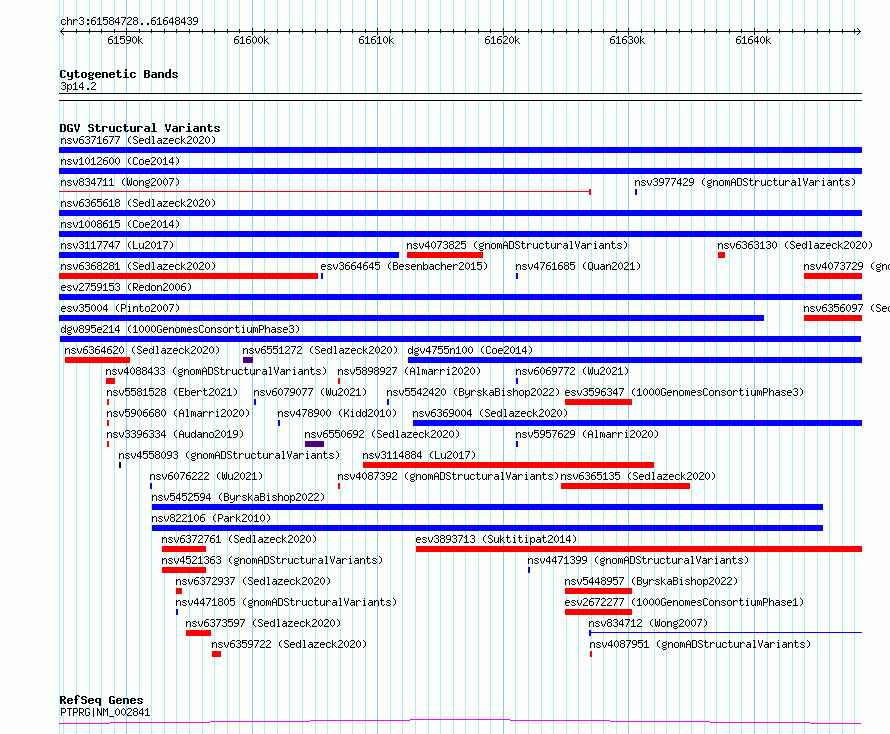The image size is (890, 734).
Task: Open nsv822106 (Park2010) variant
Action: tap(211, 518)
